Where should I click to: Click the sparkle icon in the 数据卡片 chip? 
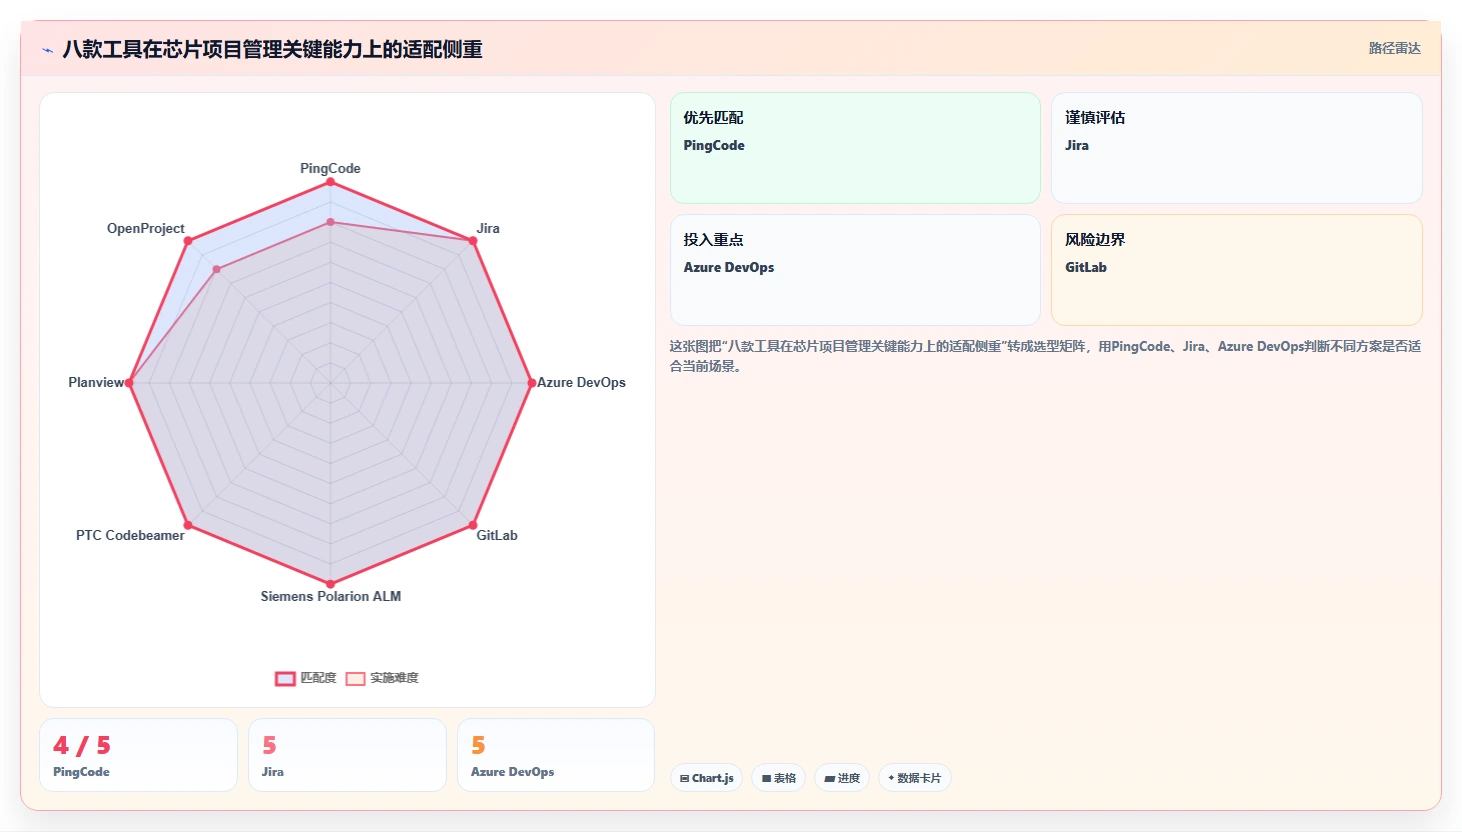coord(891,778)
